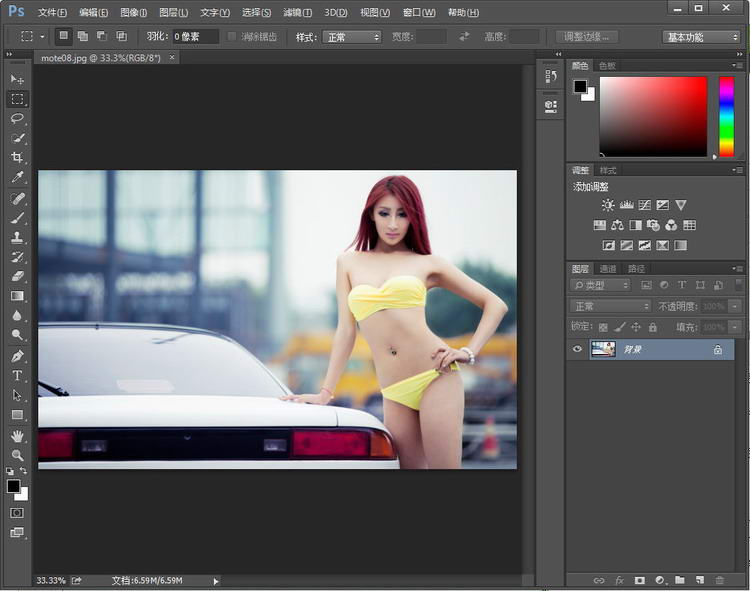Select the Crop tool
This screenshot has height=591, width=750.
coord(17,158)
